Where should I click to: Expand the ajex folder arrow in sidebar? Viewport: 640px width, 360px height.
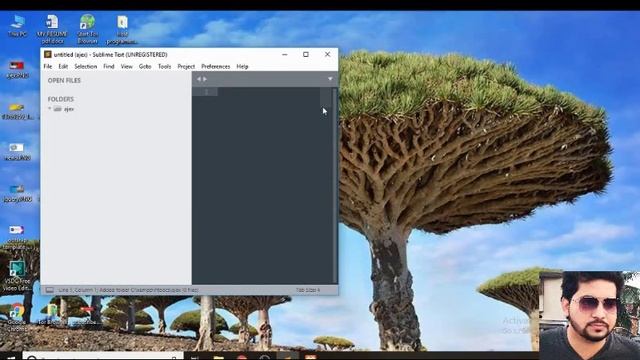pos(49,109)
